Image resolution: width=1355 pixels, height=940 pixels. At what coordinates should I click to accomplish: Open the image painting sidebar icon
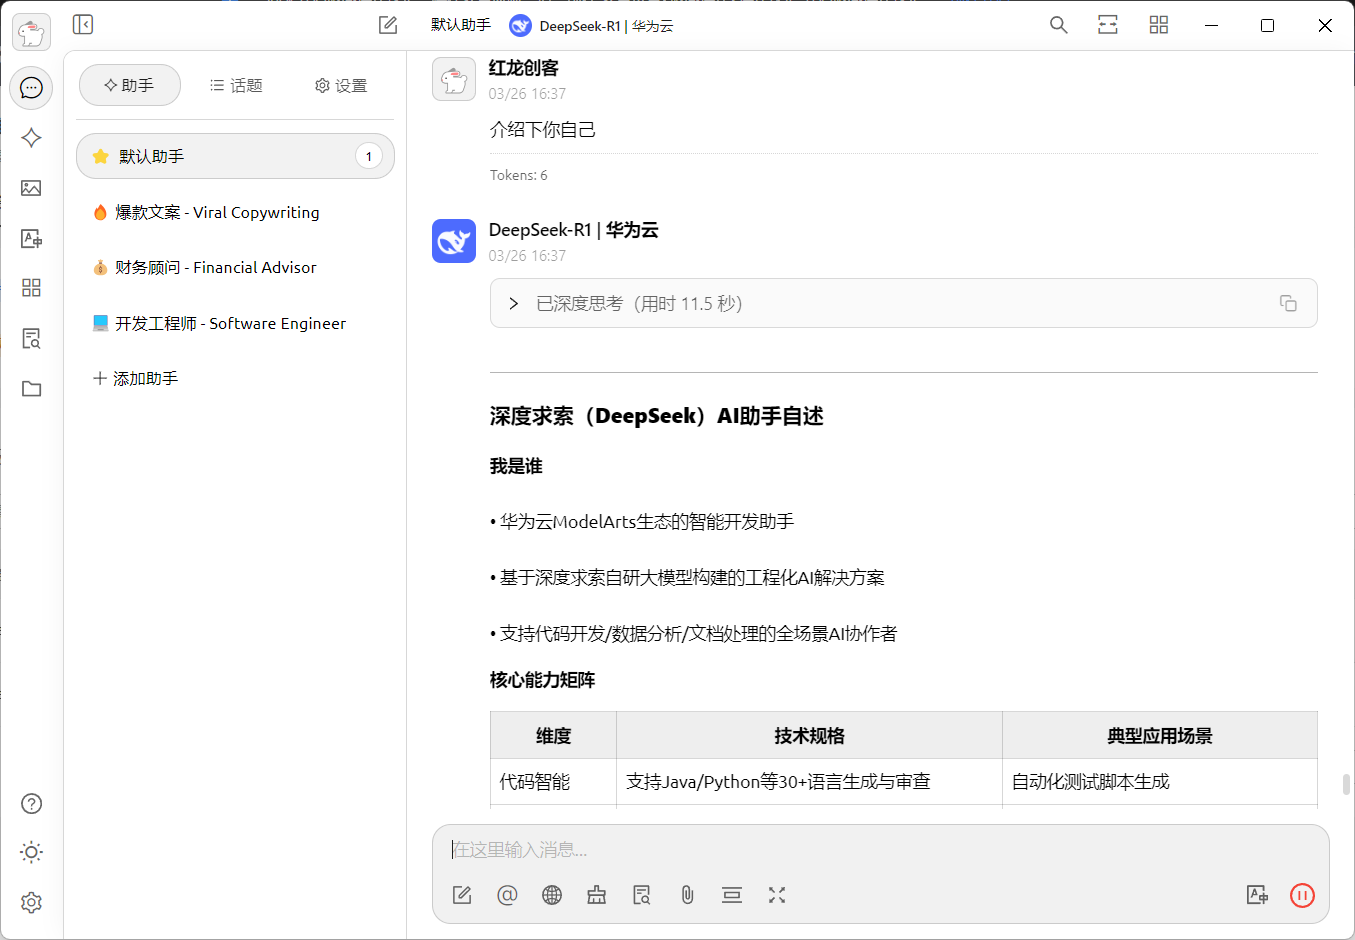pos(31,188)
